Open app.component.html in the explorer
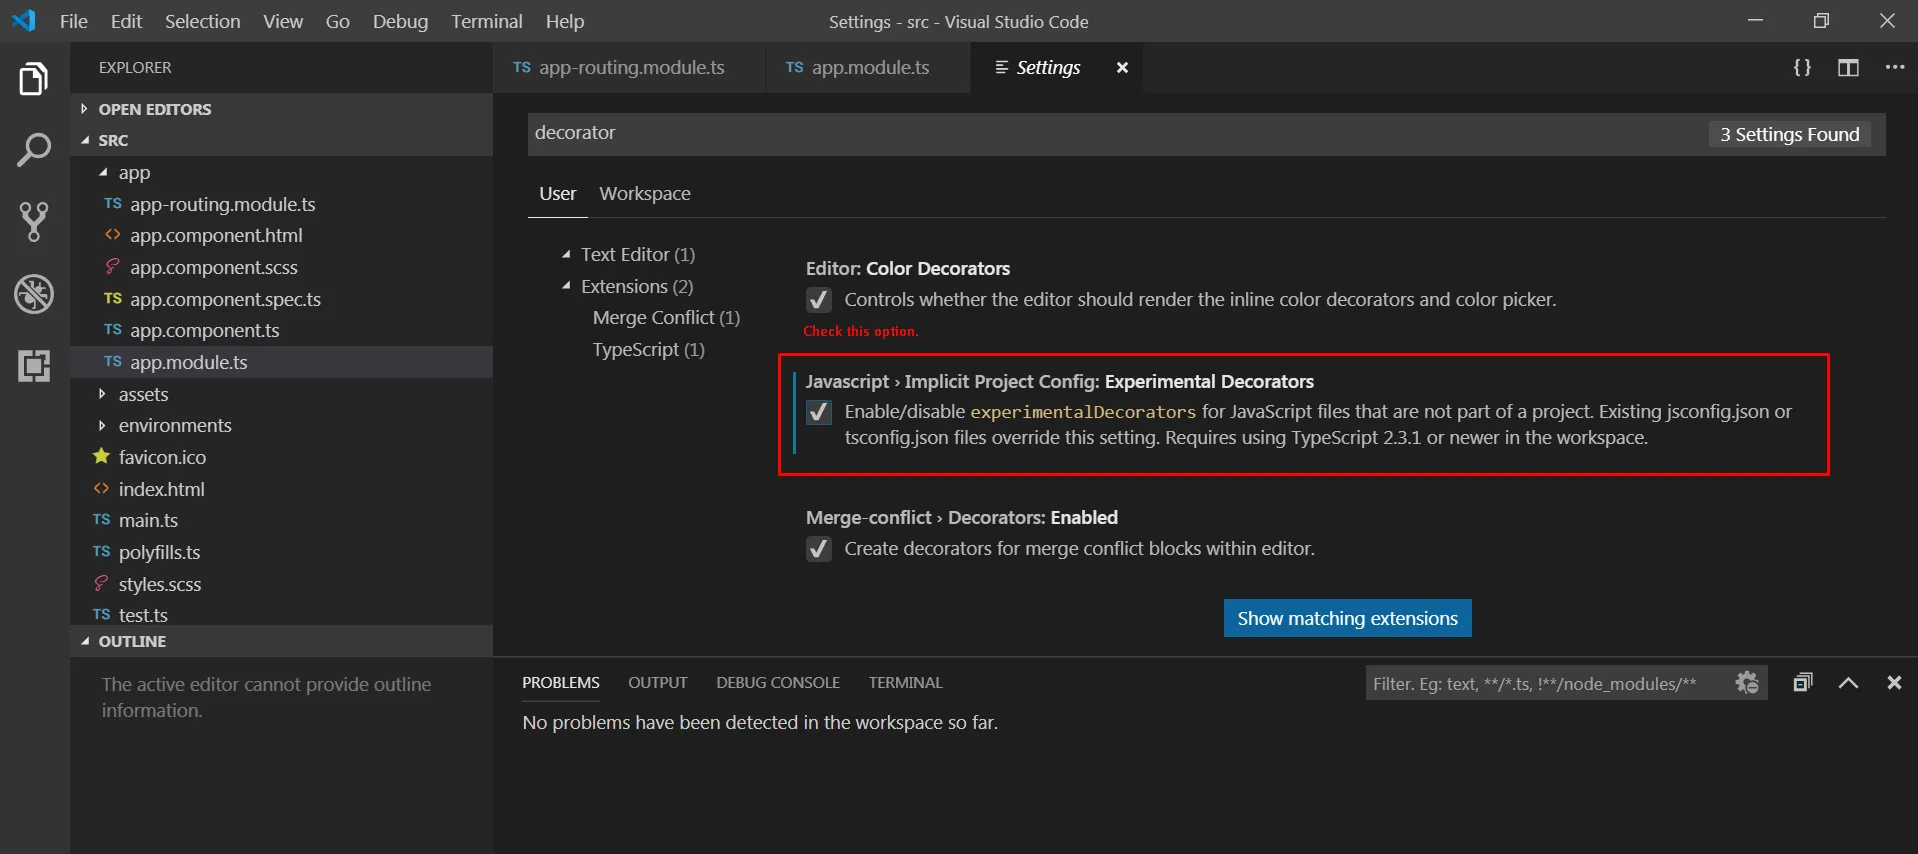The image size is (1918, 854). tap(216, 236)
